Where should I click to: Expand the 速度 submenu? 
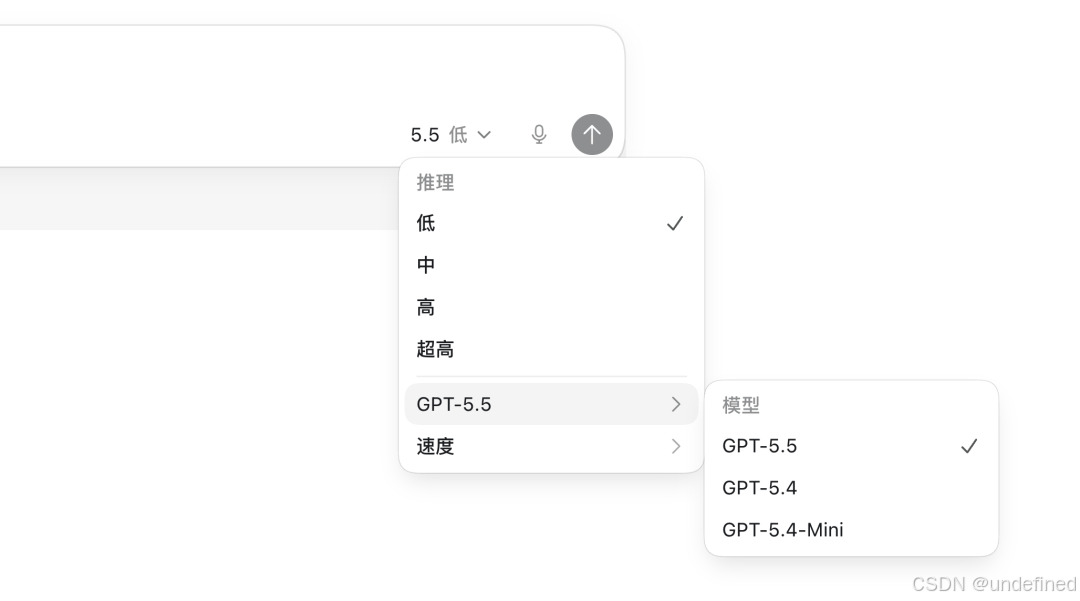click(x=551, y=446)
